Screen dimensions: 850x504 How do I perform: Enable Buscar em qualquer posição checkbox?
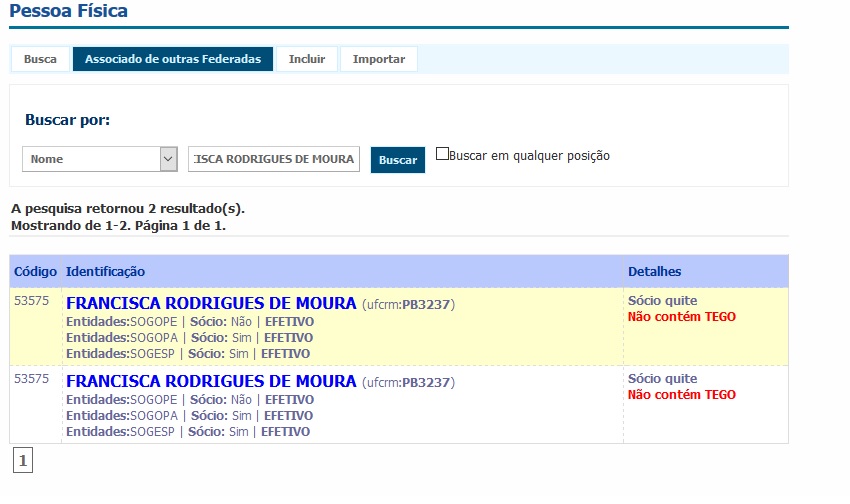point(442,155)
